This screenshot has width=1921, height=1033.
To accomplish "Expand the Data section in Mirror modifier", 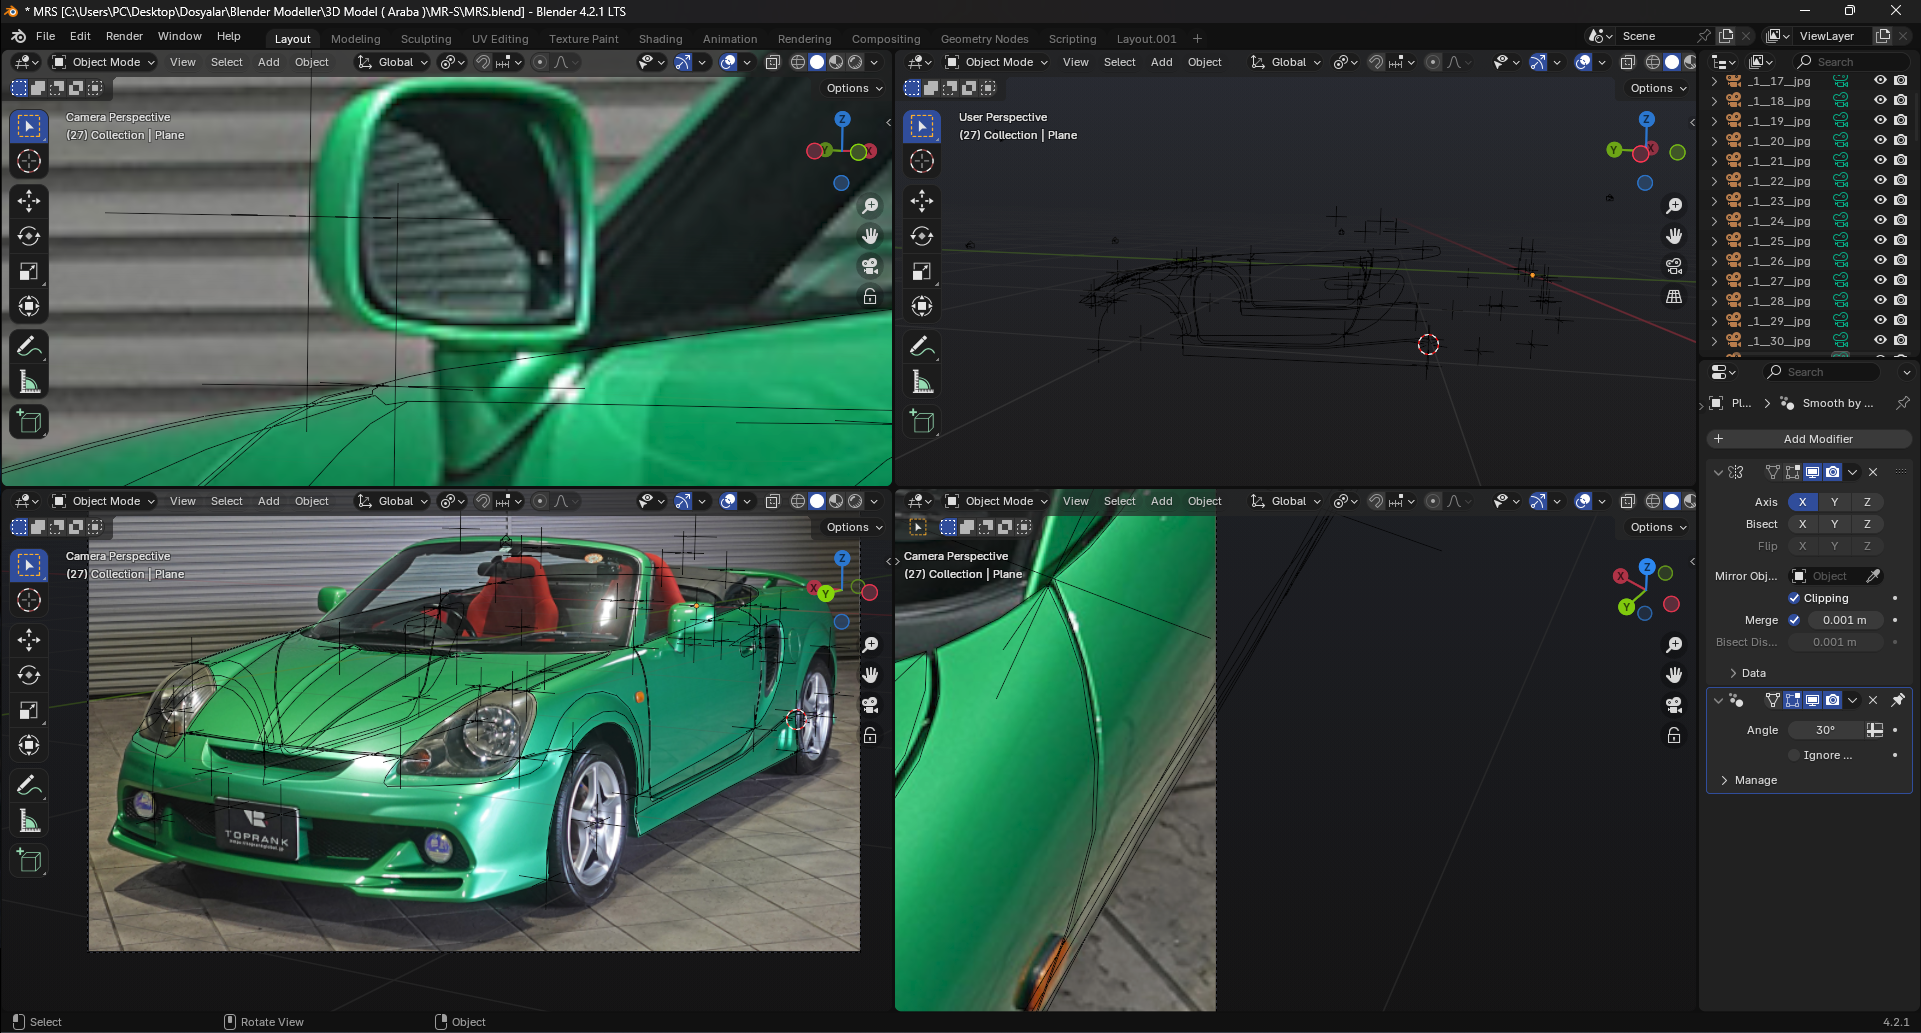I will [1753, 673].
